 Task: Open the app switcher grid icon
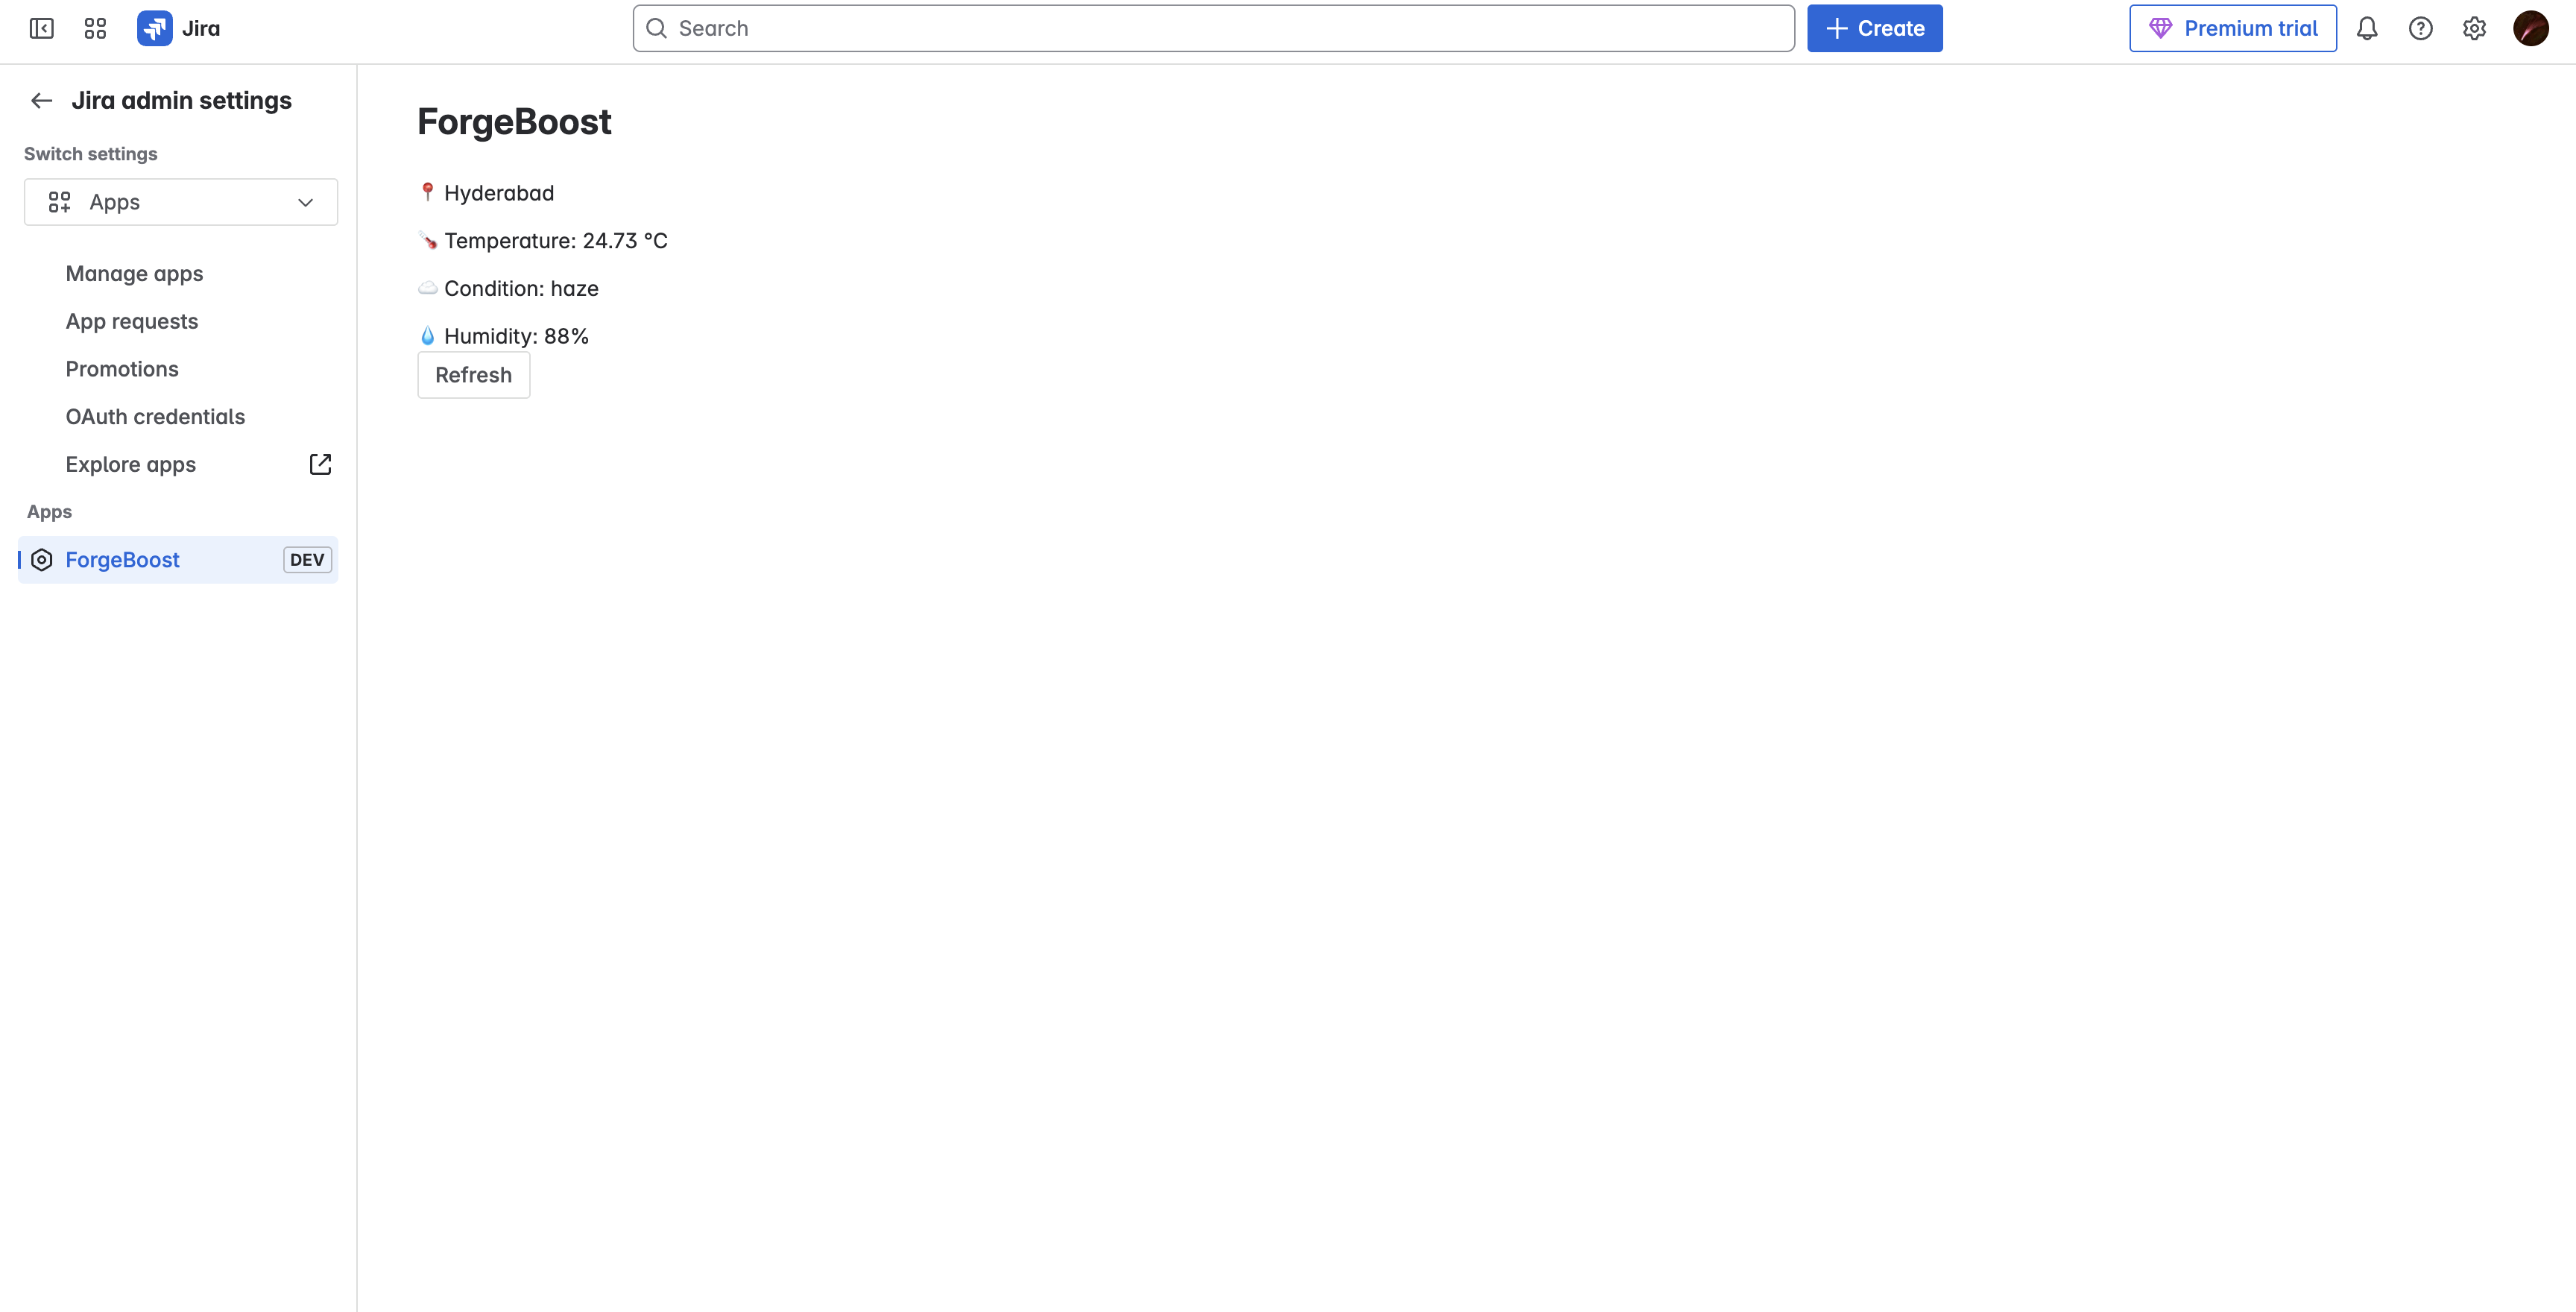pos(95,28)
